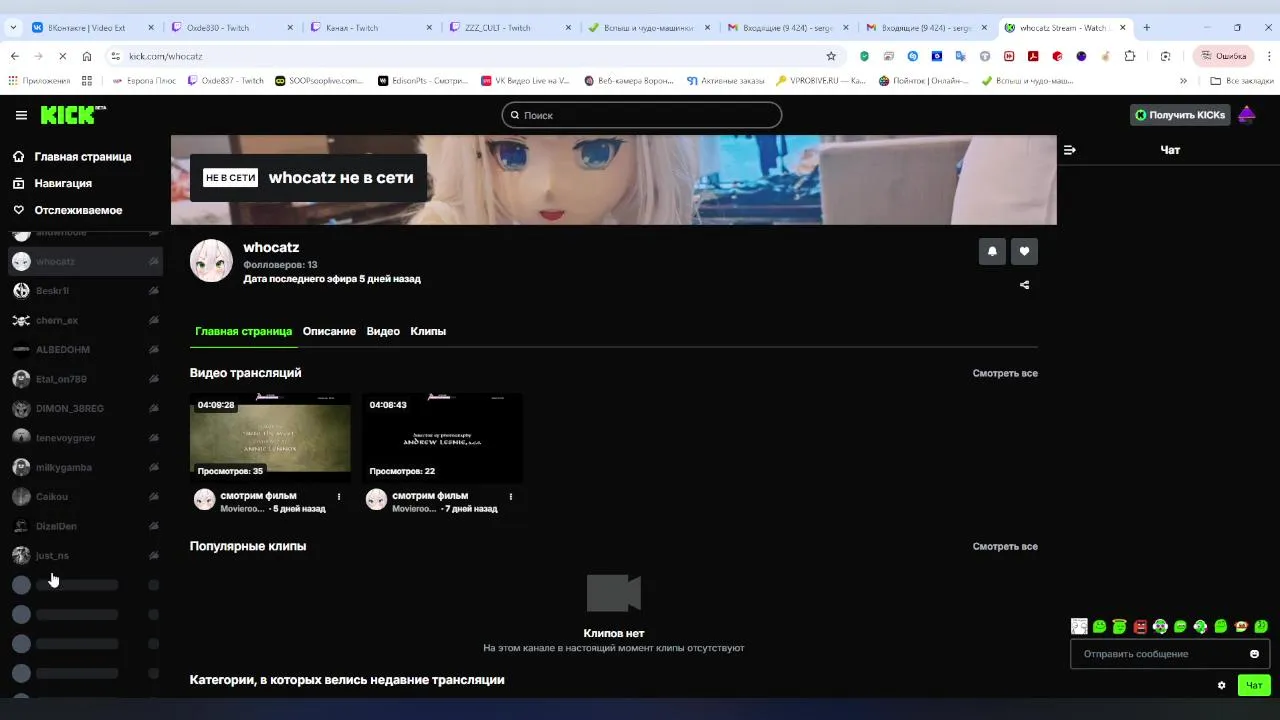Select just_ns in followed channels list
The height and width of the screenshot is (720, 1280).
tap(85, 555)
